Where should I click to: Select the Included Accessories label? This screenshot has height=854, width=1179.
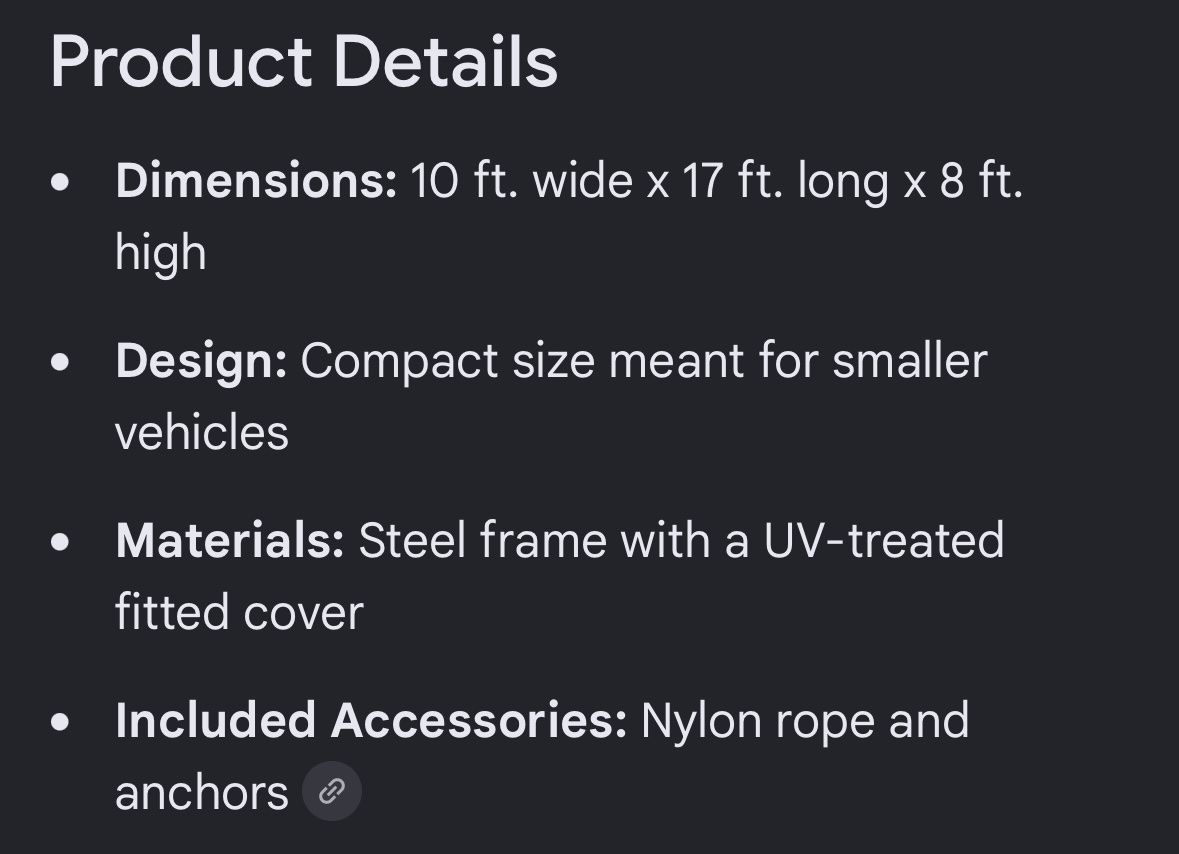tap(371, 720)
